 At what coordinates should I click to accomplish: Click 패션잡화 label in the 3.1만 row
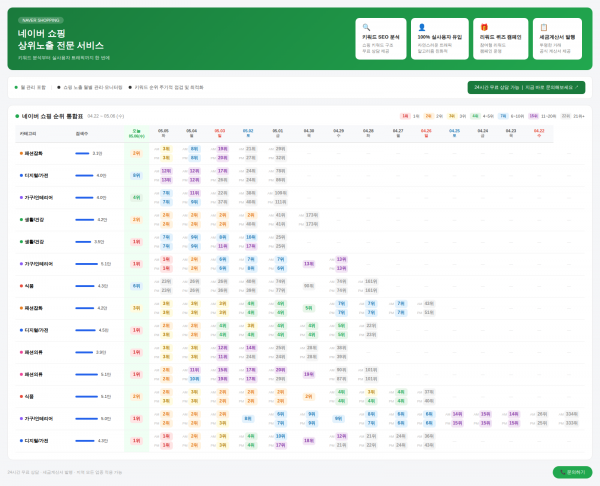(34, 153)
